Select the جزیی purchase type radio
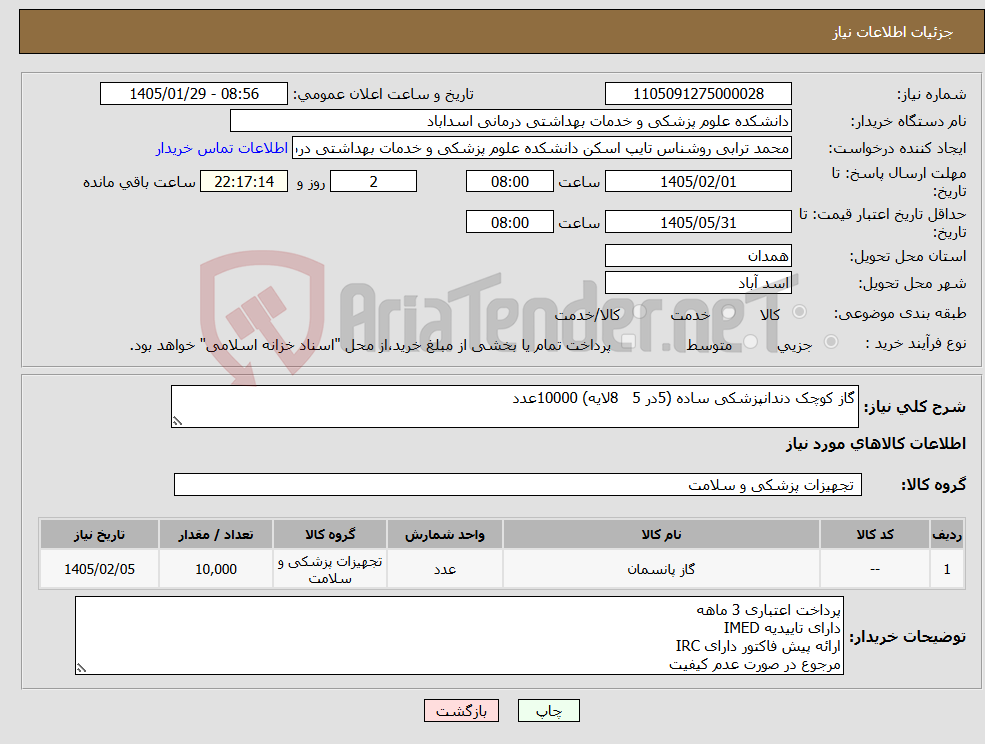The height and width of the screenshot is (744, 985). pos(830,342)
